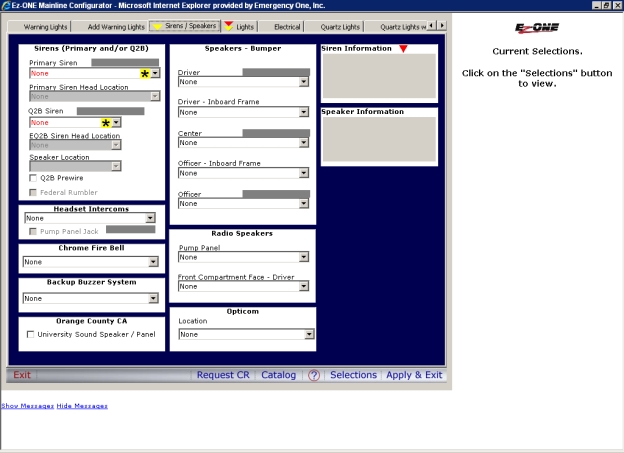Click the yellow asterisk on Primary Siren
Viewport: 624px width, 453px height.
145,74
